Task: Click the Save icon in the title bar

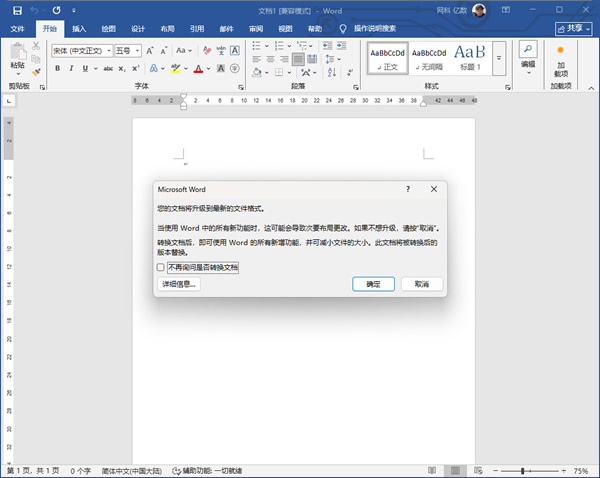Action: coord(17,10)
